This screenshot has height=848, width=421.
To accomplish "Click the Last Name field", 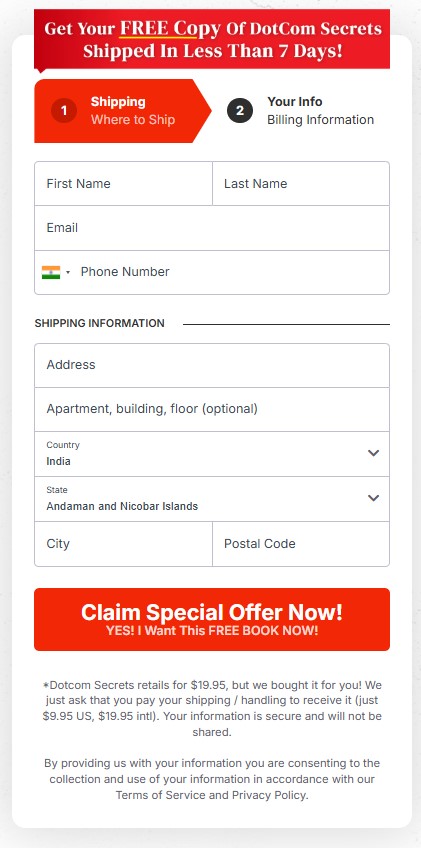I will [301, 184].
